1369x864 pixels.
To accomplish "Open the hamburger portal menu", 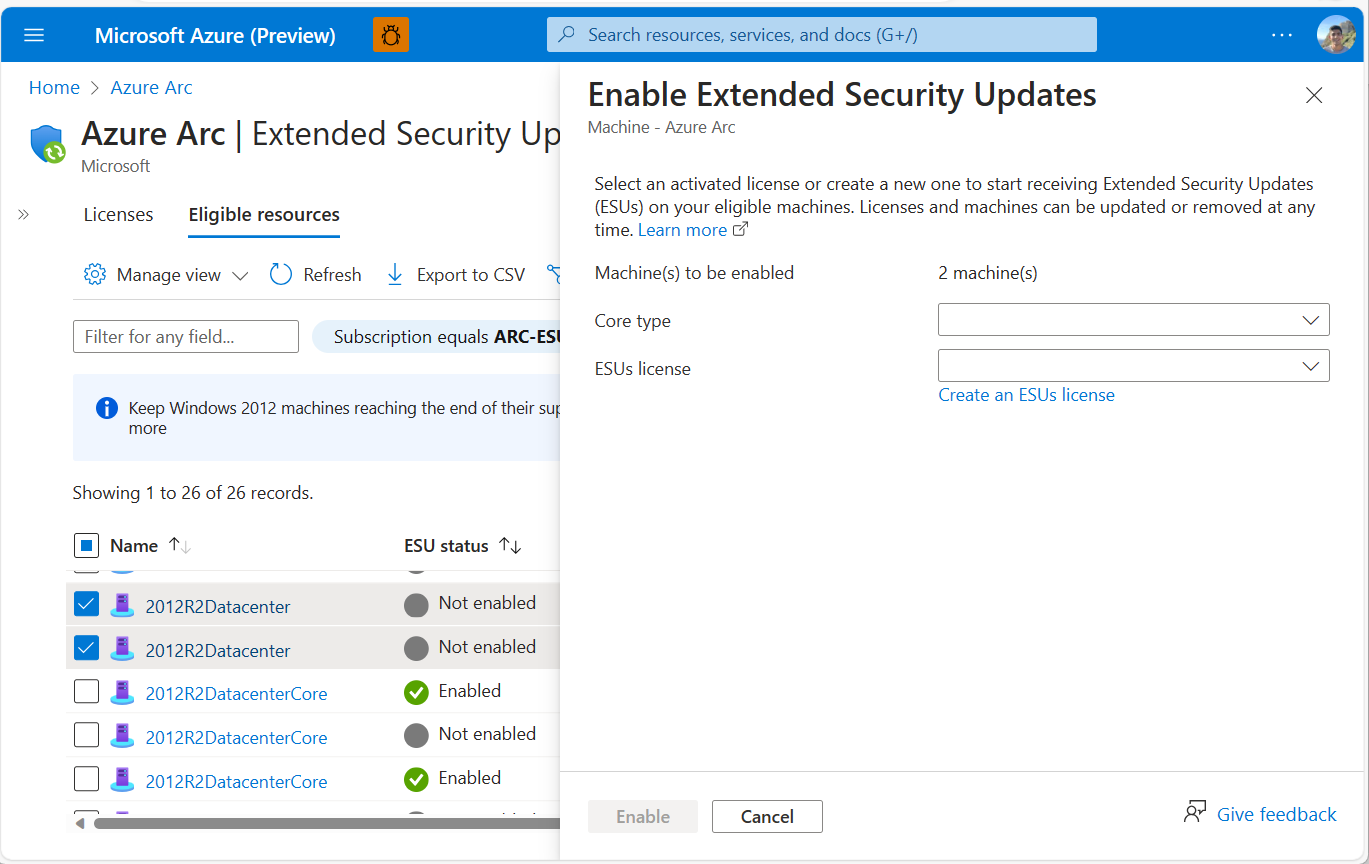I will click(34, 35).
